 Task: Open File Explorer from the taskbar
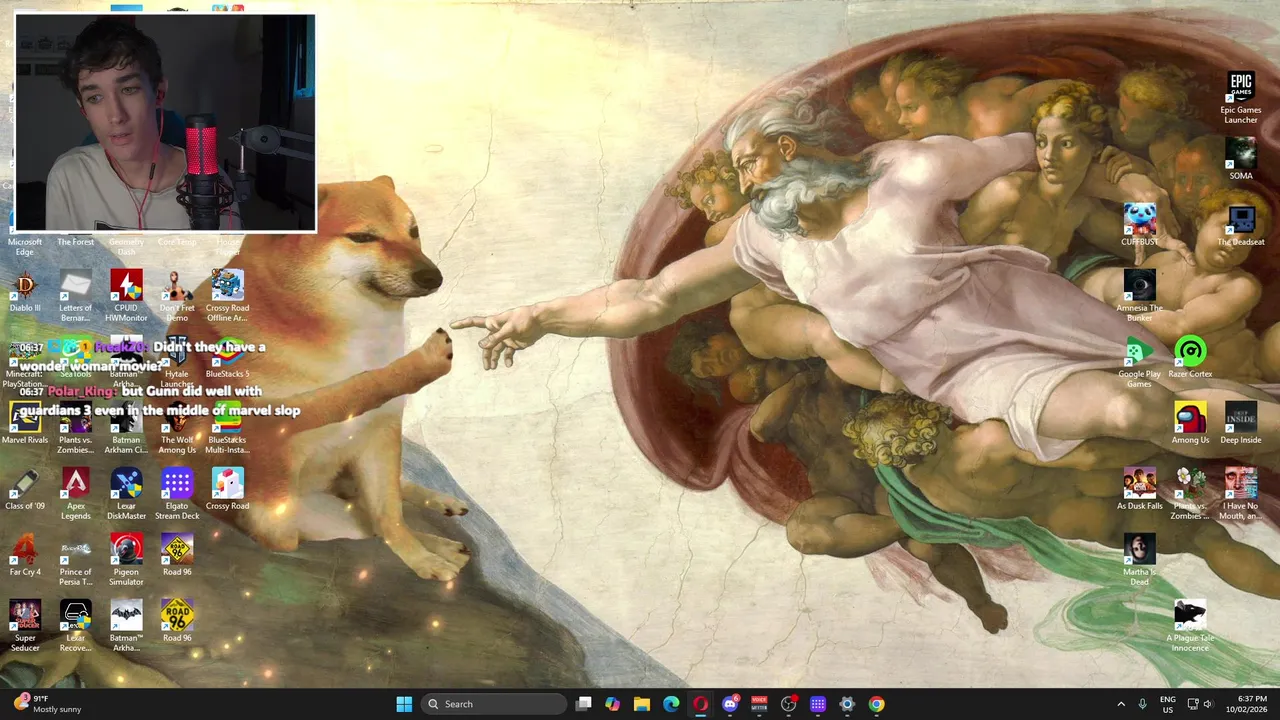(x=642, y=704)
